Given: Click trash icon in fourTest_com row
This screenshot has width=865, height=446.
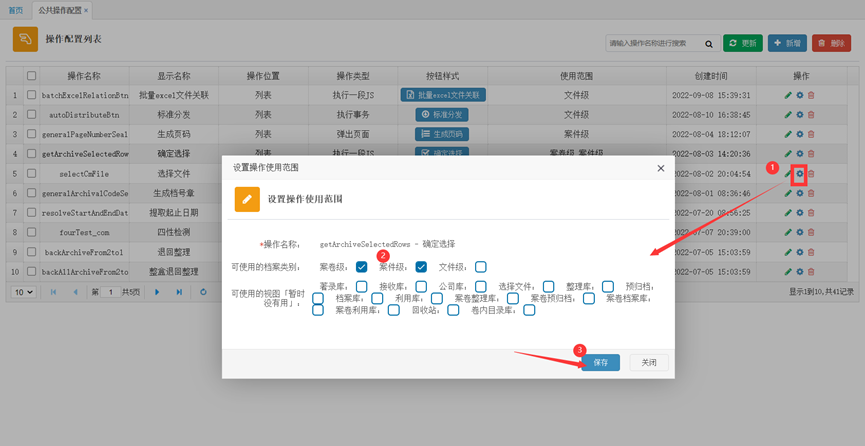Looking at the screenshot, I should (x=811, y=232).
